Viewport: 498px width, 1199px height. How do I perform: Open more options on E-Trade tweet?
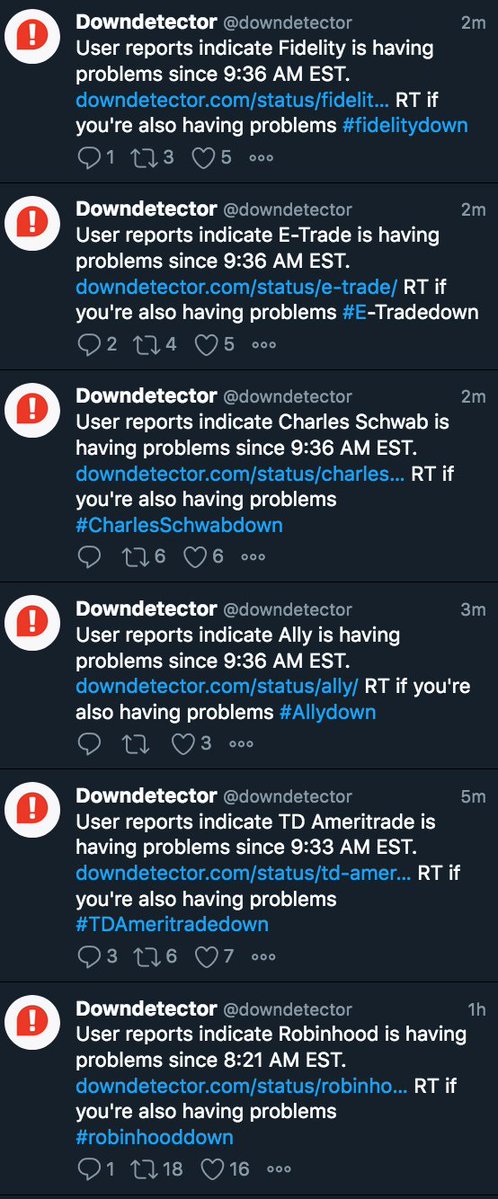coord(264,345)
